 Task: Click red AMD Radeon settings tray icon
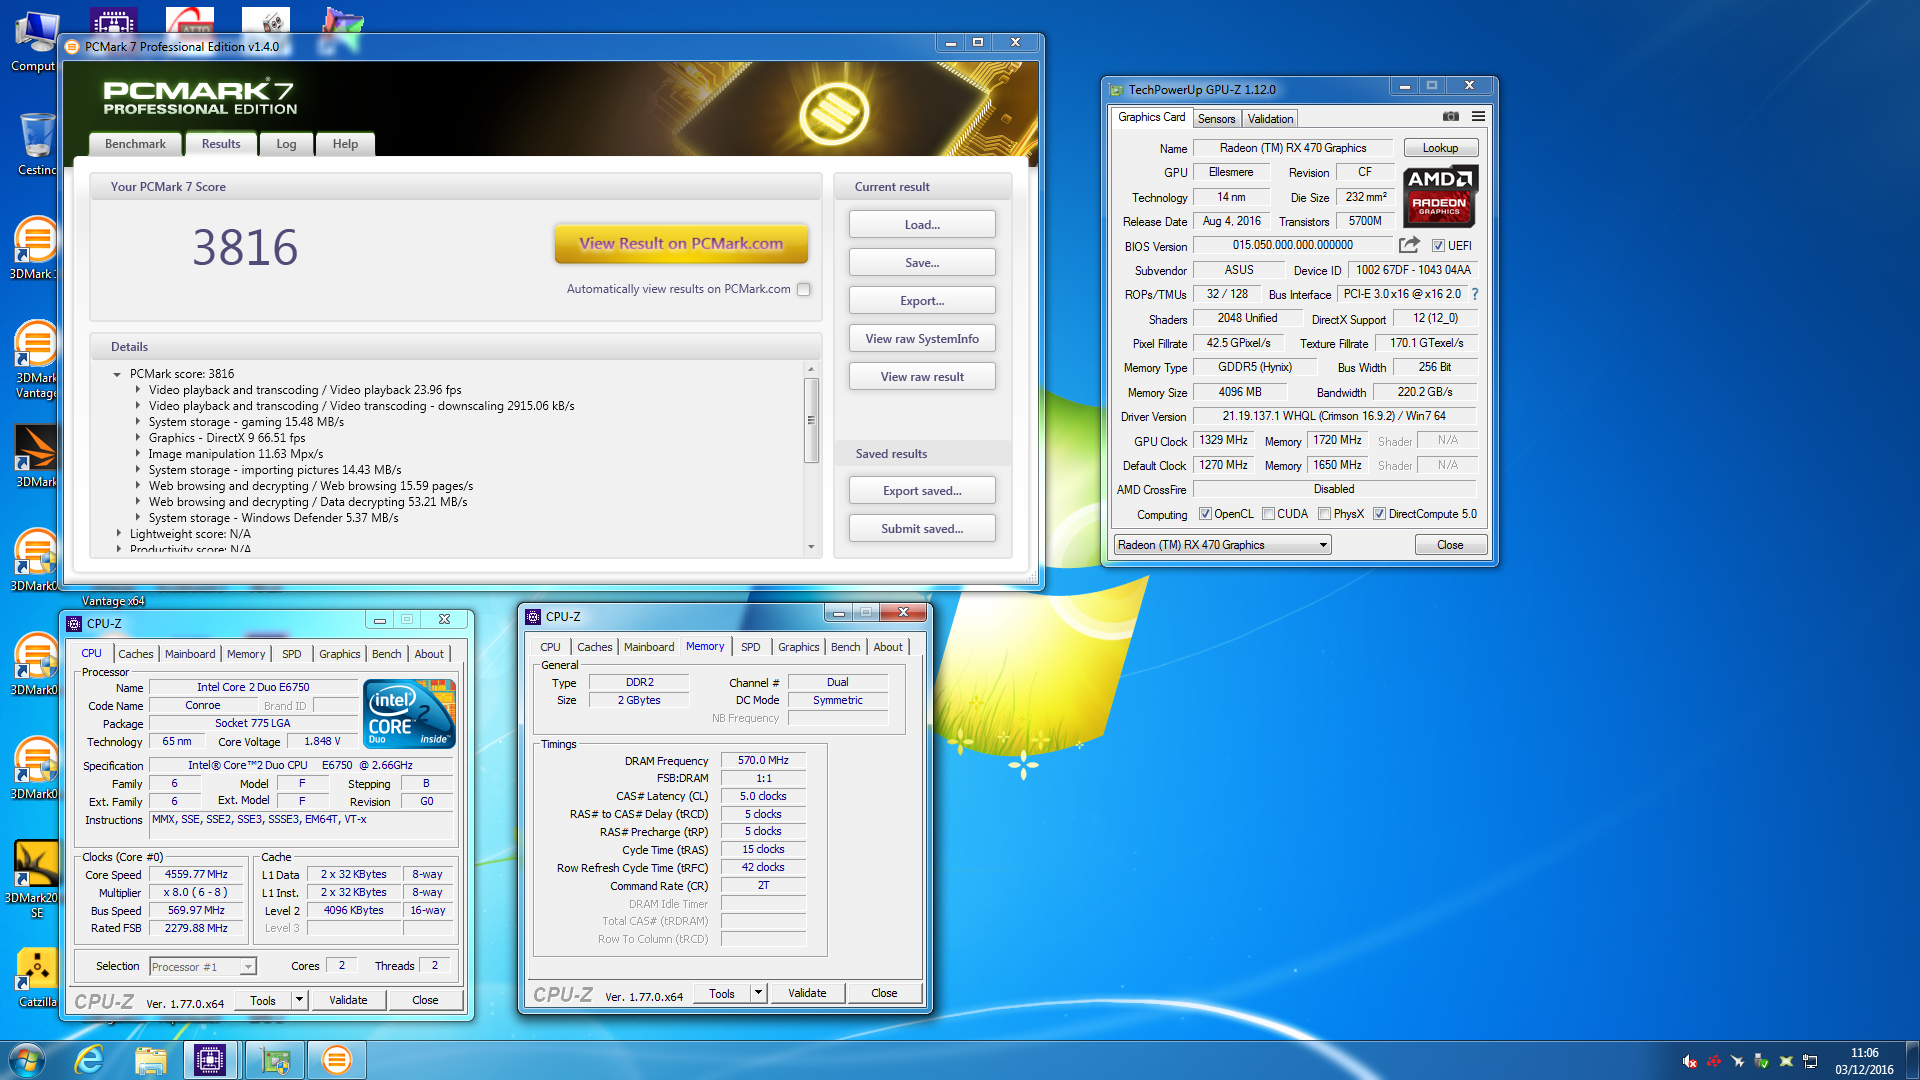(1714, 1061)
